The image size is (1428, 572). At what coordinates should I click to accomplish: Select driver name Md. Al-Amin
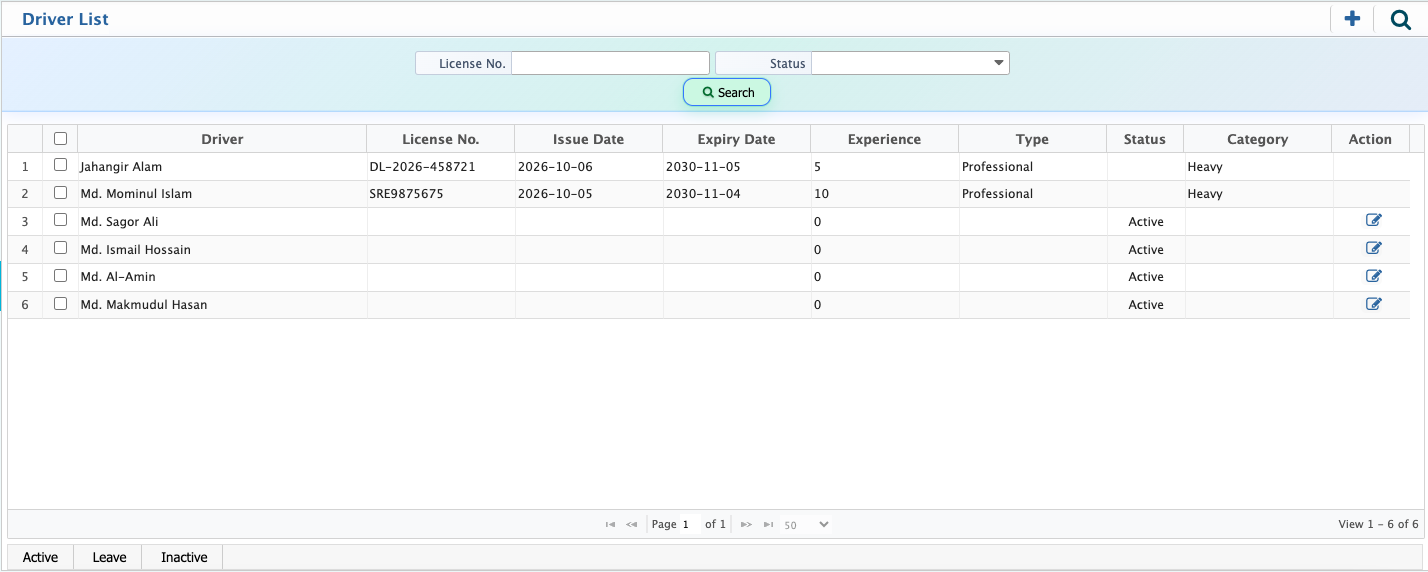coord(118,277)
